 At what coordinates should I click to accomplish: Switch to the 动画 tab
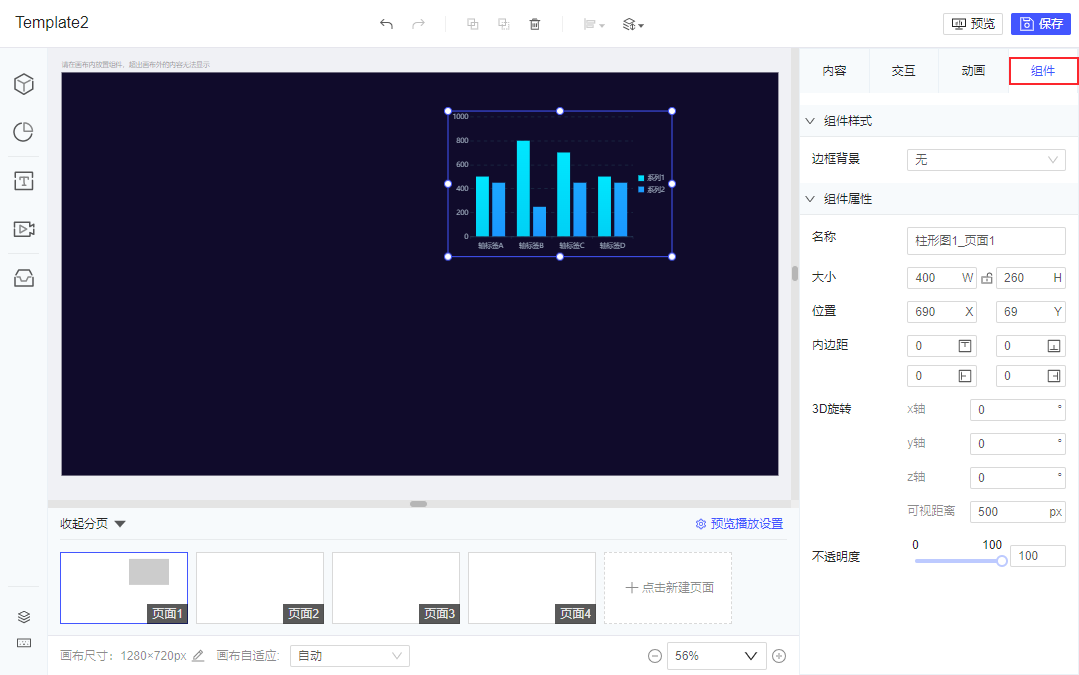tap(973, 70)
